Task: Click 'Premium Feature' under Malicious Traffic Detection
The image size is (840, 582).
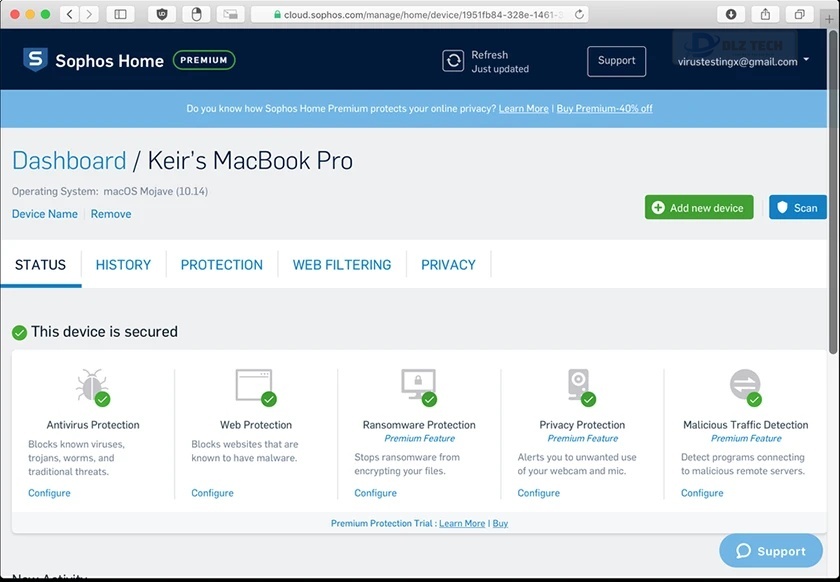Action: coord(746,438)
